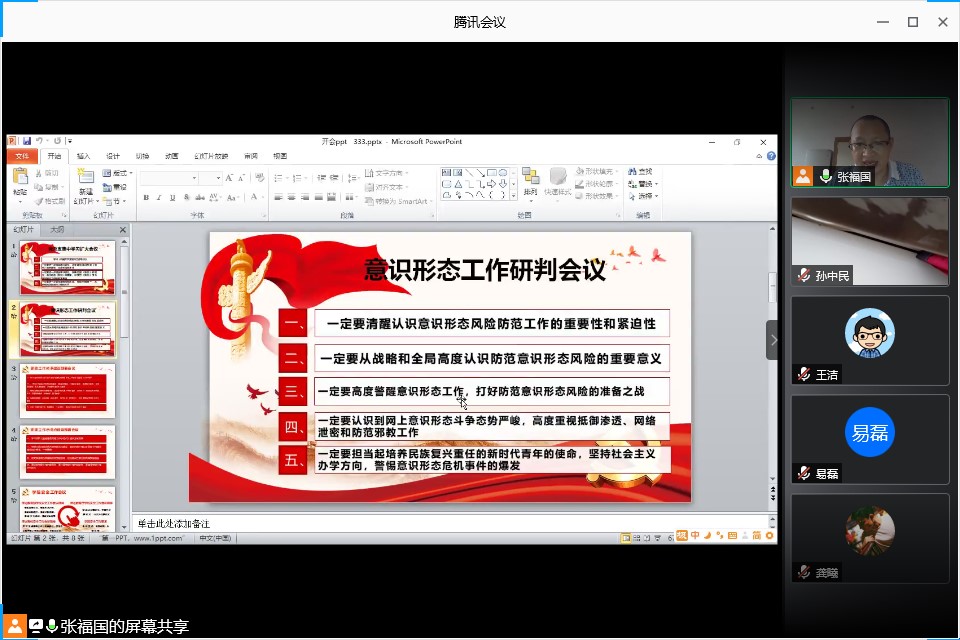Toggle Underline formatting in the font group
Screen dimensions: 960x640
[174, 197]
